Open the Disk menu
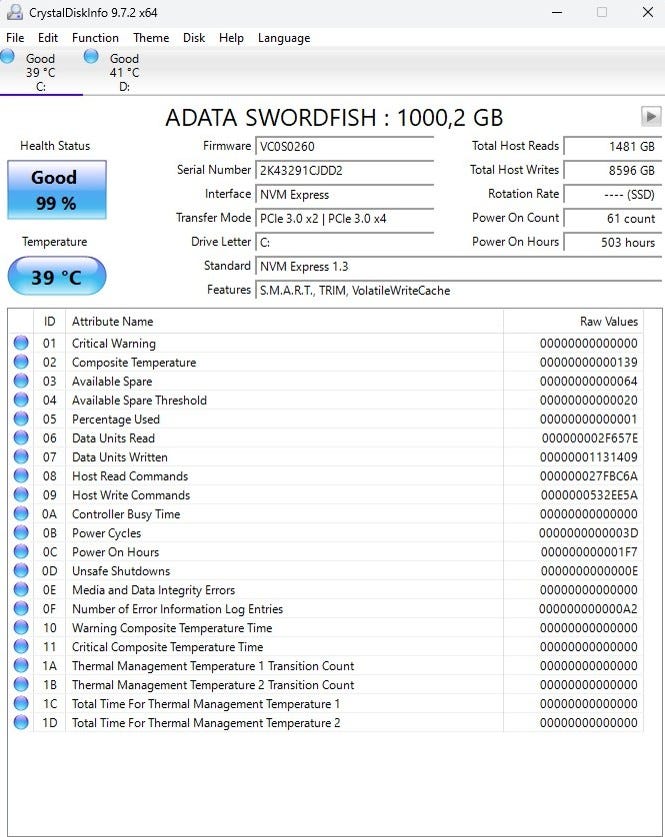Viewport: 665px width, 837px height. click(x=194, y=38)
